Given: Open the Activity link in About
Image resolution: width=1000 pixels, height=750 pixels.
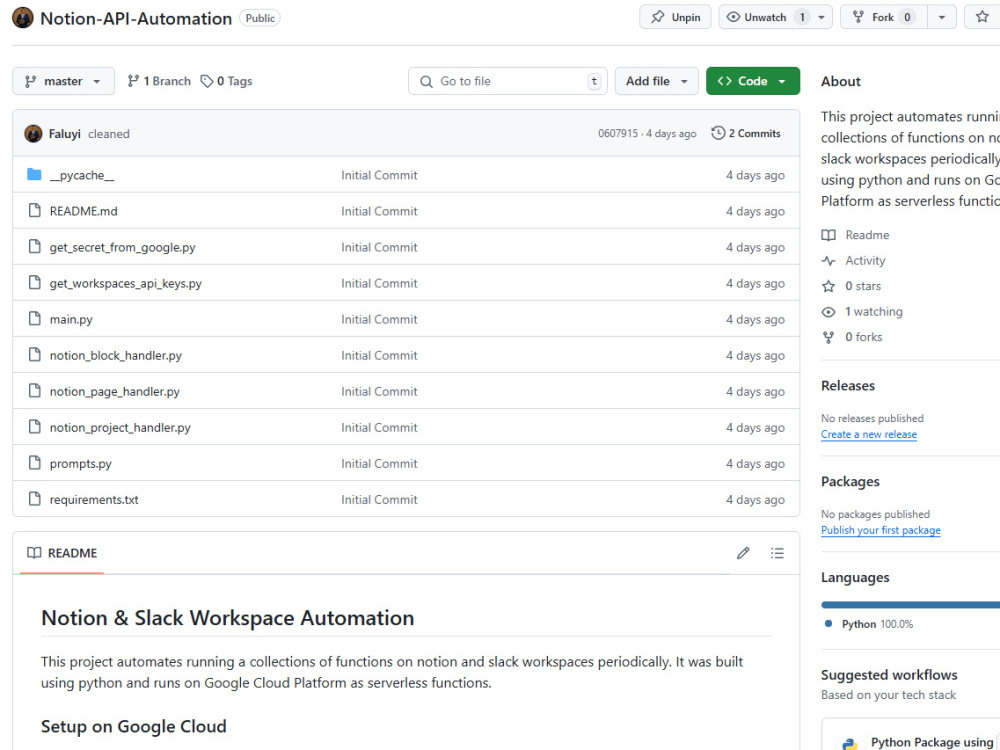Looking at the screenshot, I should click(x=865, y=260).
